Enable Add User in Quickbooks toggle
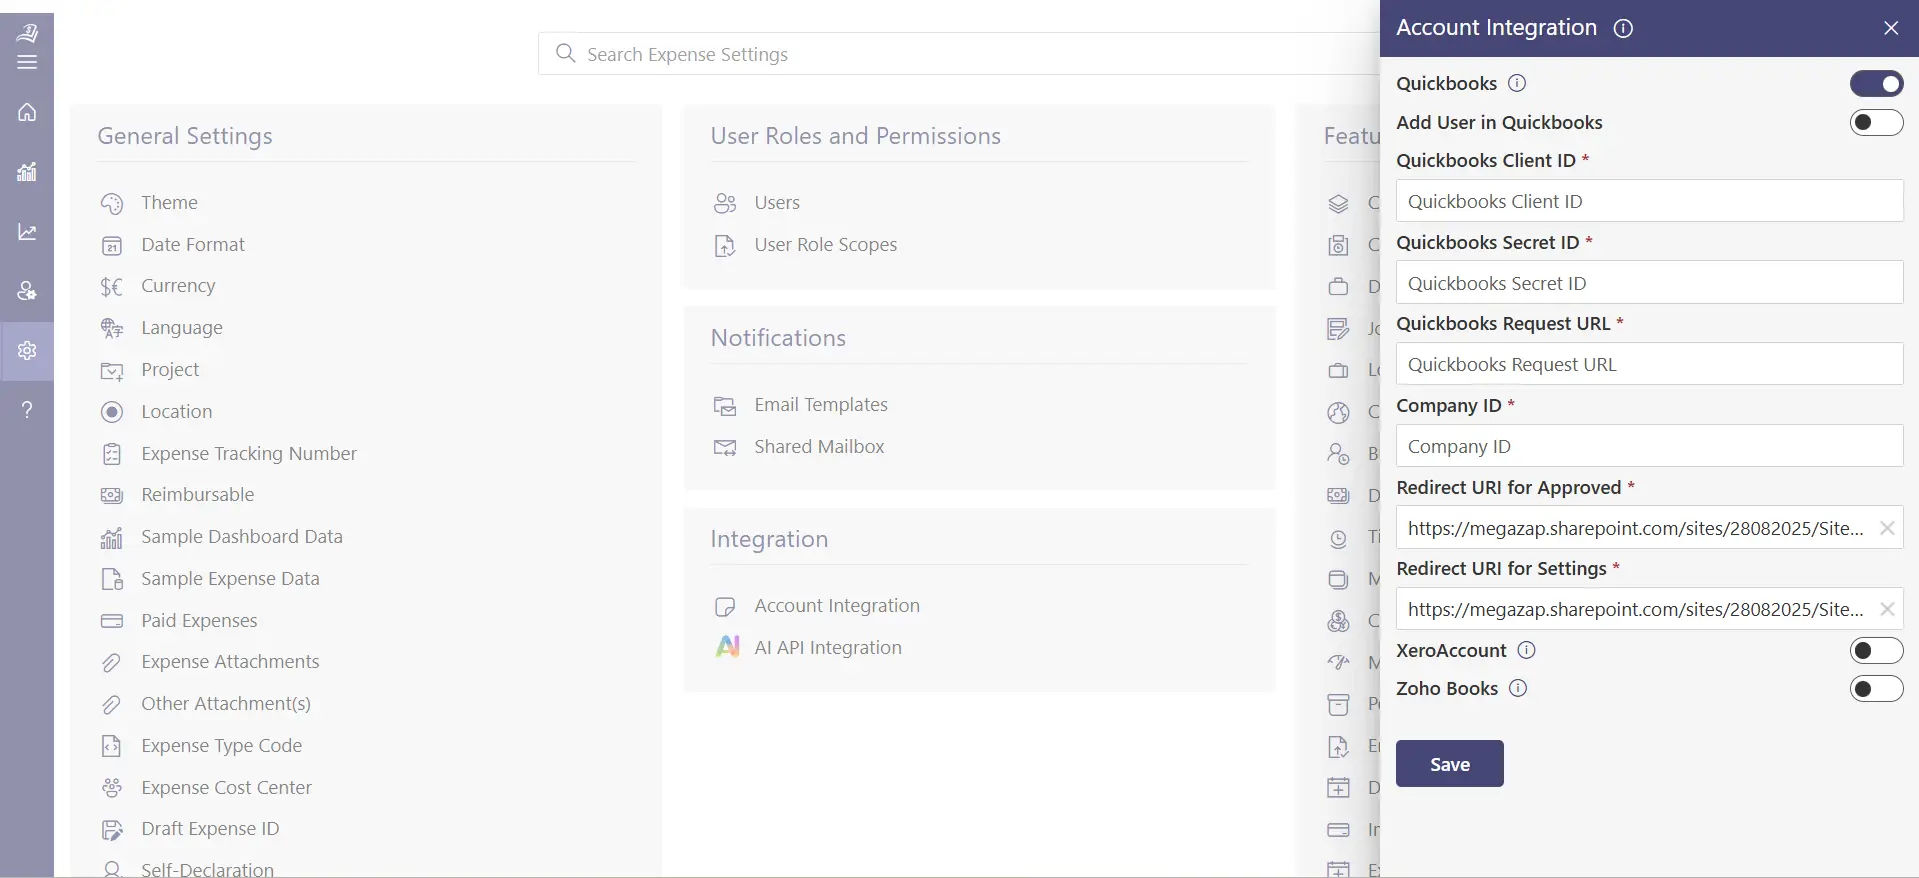The image size is (1919, 878). point(1876,122)
